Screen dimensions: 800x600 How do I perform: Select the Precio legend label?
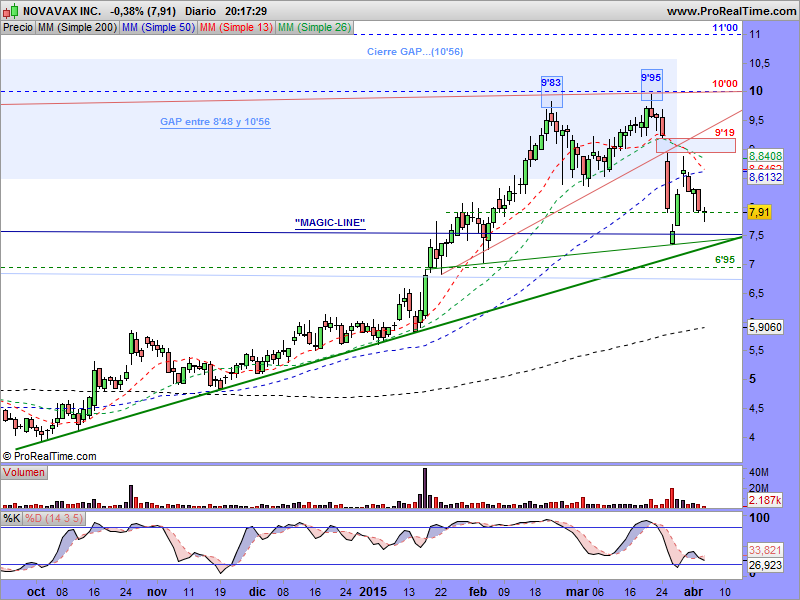coord(18,28)
